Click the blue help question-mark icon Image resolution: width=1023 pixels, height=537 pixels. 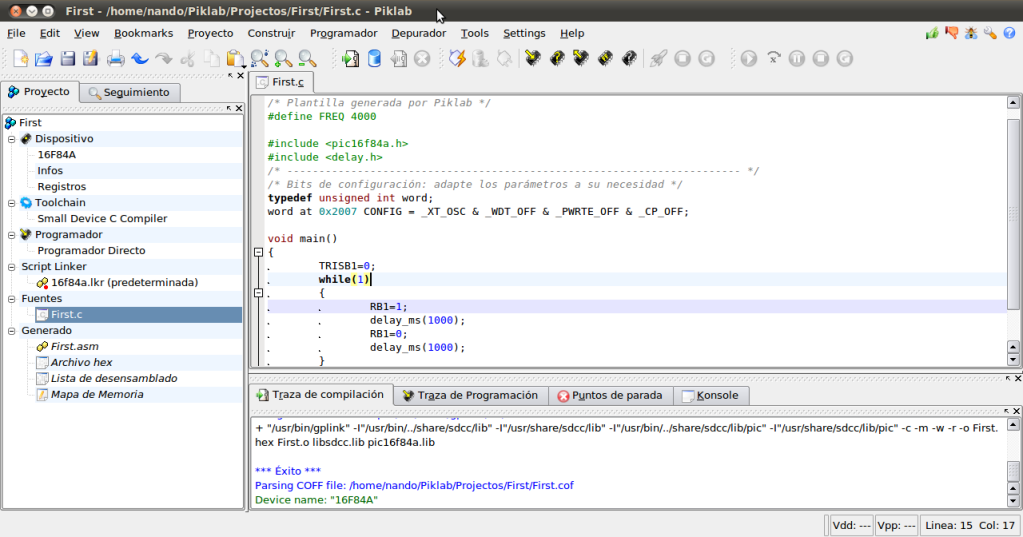(x=1009, y=33)
